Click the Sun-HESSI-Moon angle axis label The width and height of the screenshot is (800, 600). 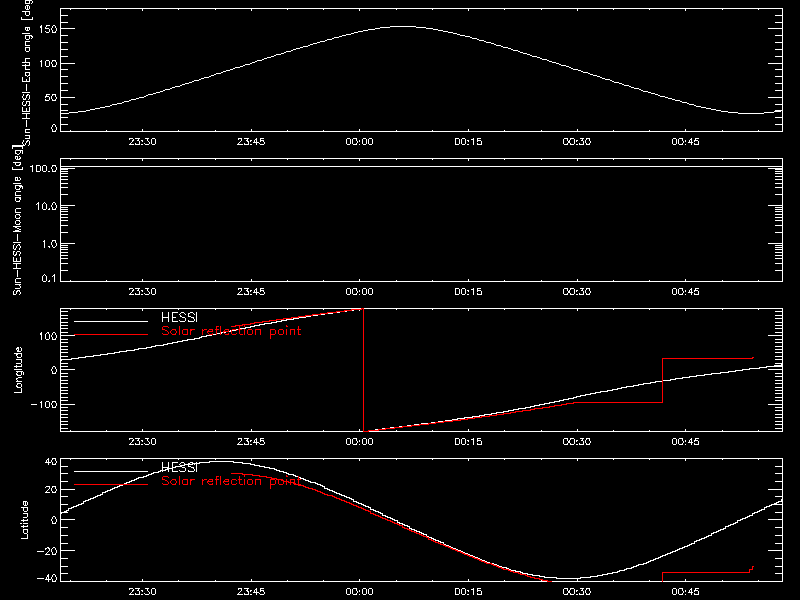point(17,220)
